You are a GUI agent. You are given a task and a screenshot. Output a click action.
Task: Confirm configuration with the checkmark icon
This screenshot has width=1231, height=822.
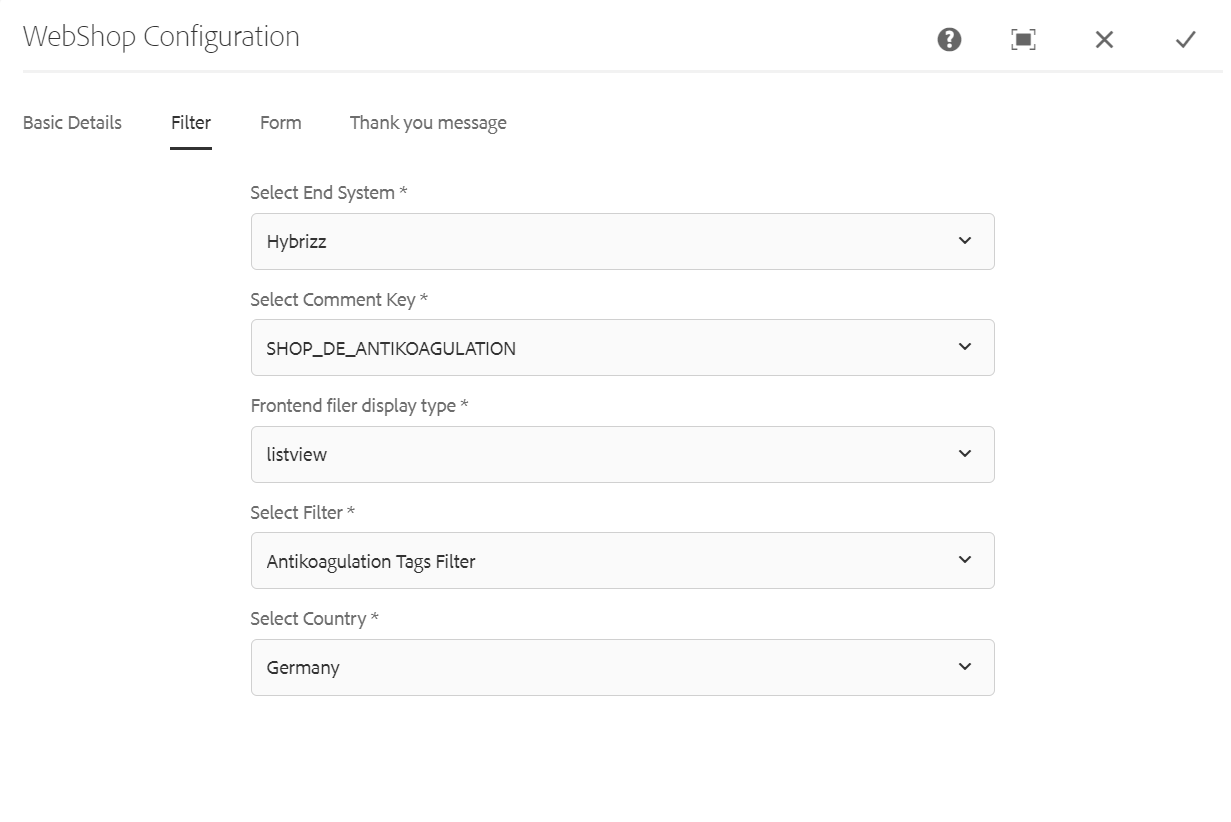click(x=1185, y=39)
